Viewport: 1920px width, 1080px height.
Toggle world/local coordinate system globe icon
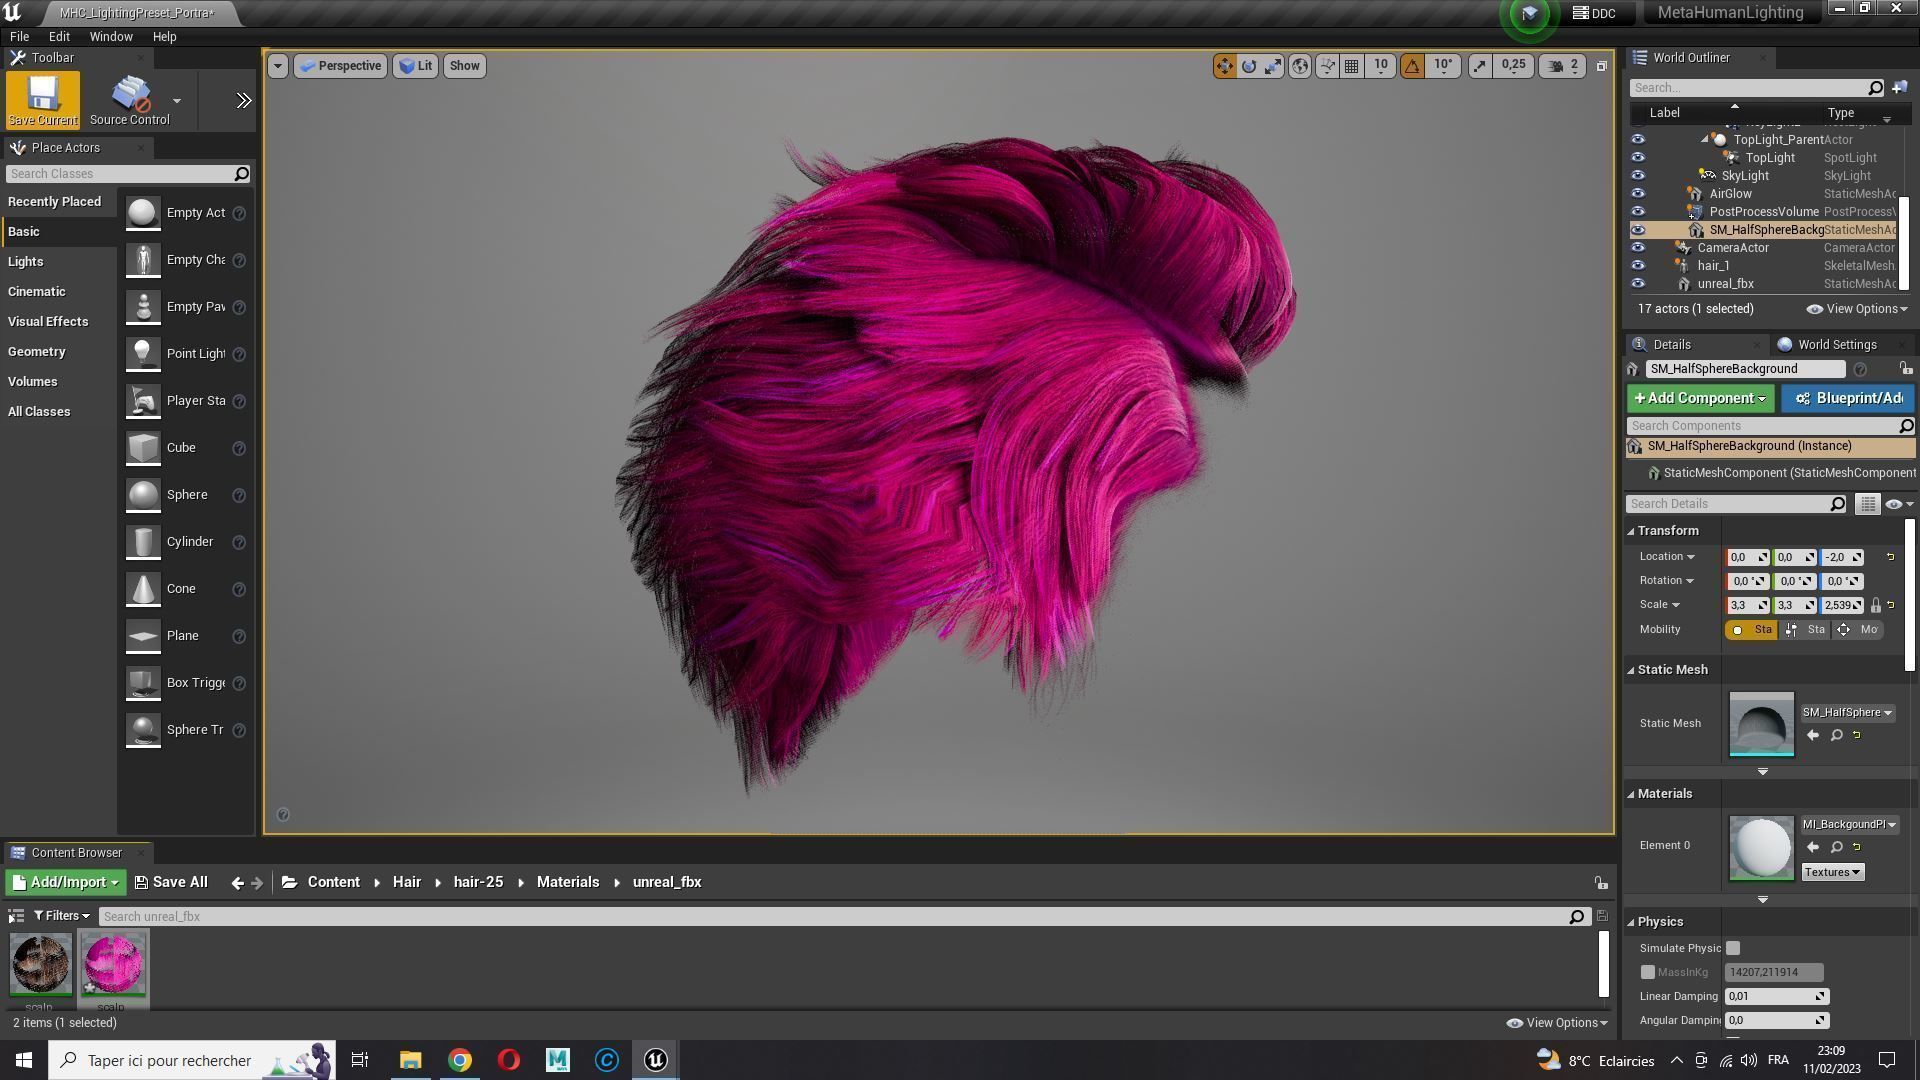pyautogui.click(x=1300, y=66)
